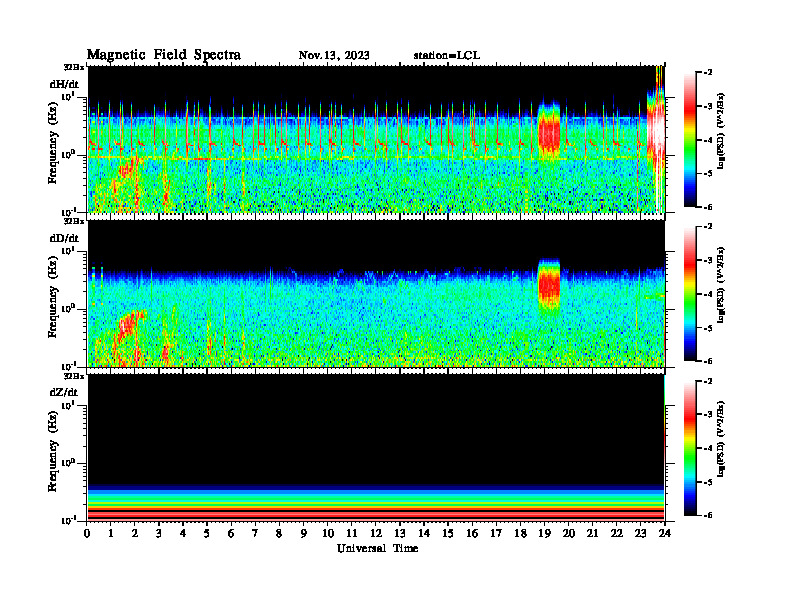Click the red burst near 19 UT in dH/dt panel

click(549, 132)
